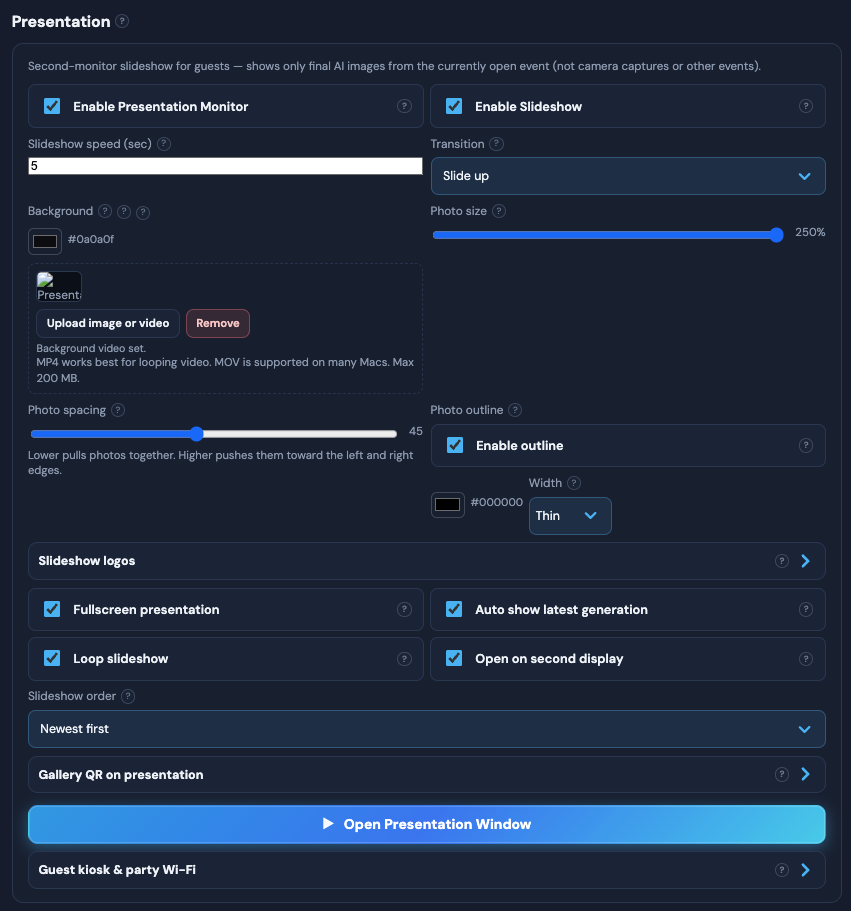This screenshot has height=911, width=851.
Task: Show help for Photo size
Action: click(x=499, y=211)
